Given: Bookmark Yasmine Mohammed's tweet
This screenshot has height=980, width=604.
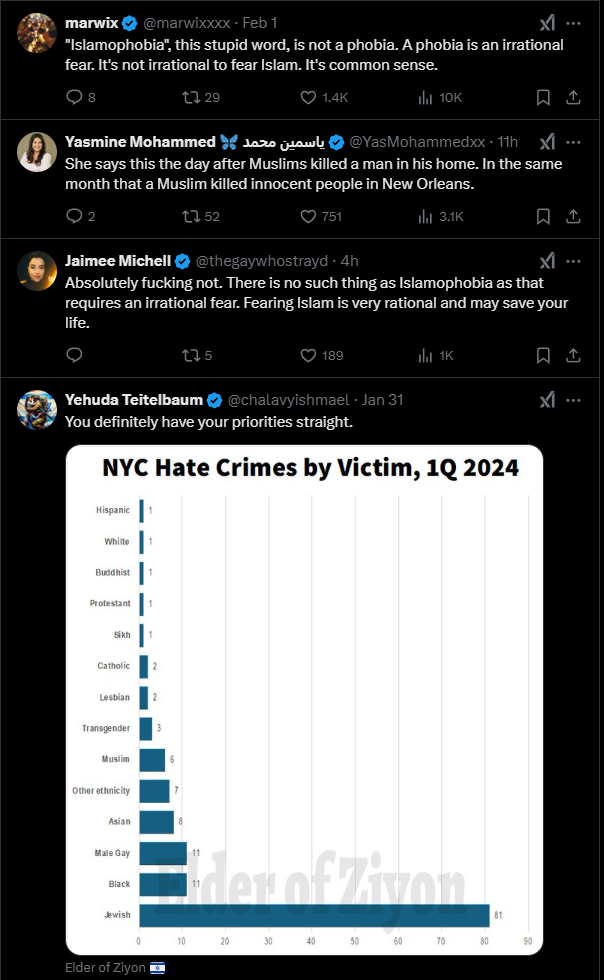Looking at the screenshot, I should pos(543,216).
